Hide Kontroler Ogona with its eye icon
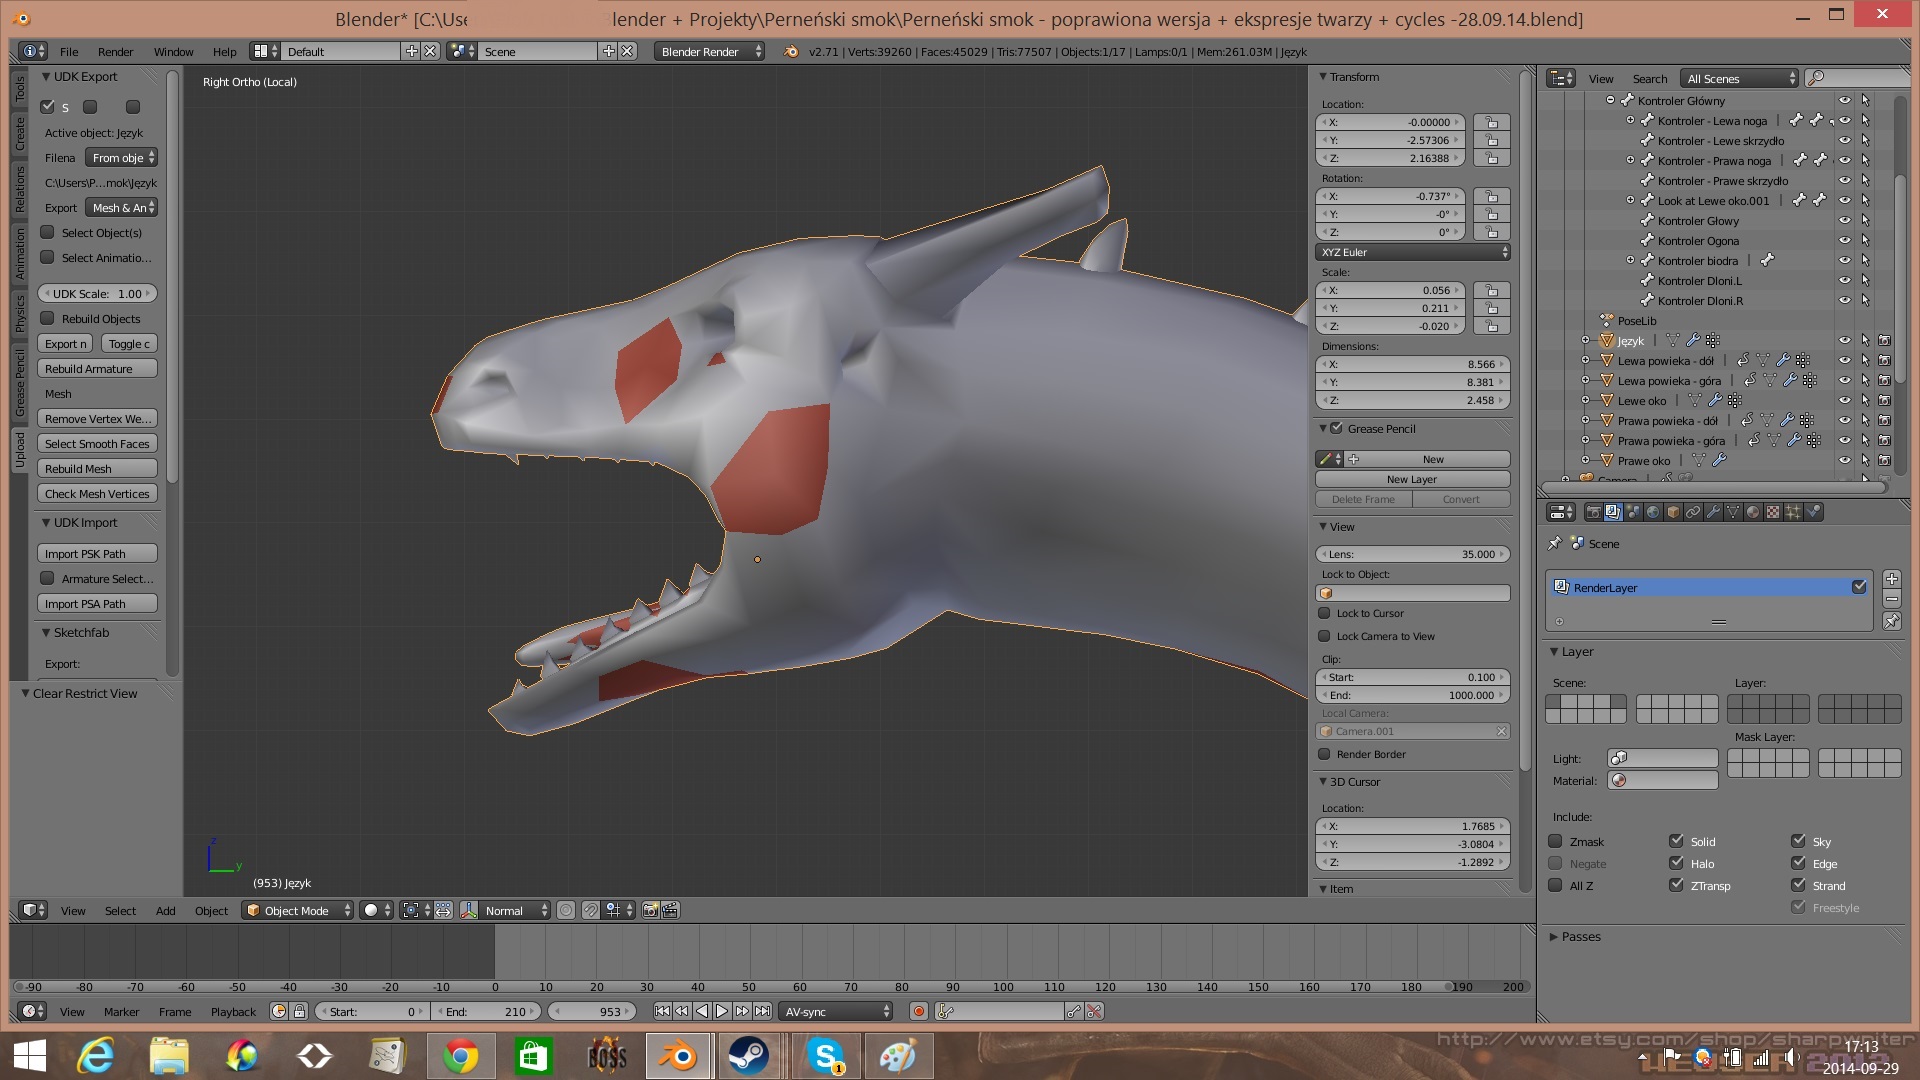This screenshot has height=1080, width=1920. [x=1845, y=241]
